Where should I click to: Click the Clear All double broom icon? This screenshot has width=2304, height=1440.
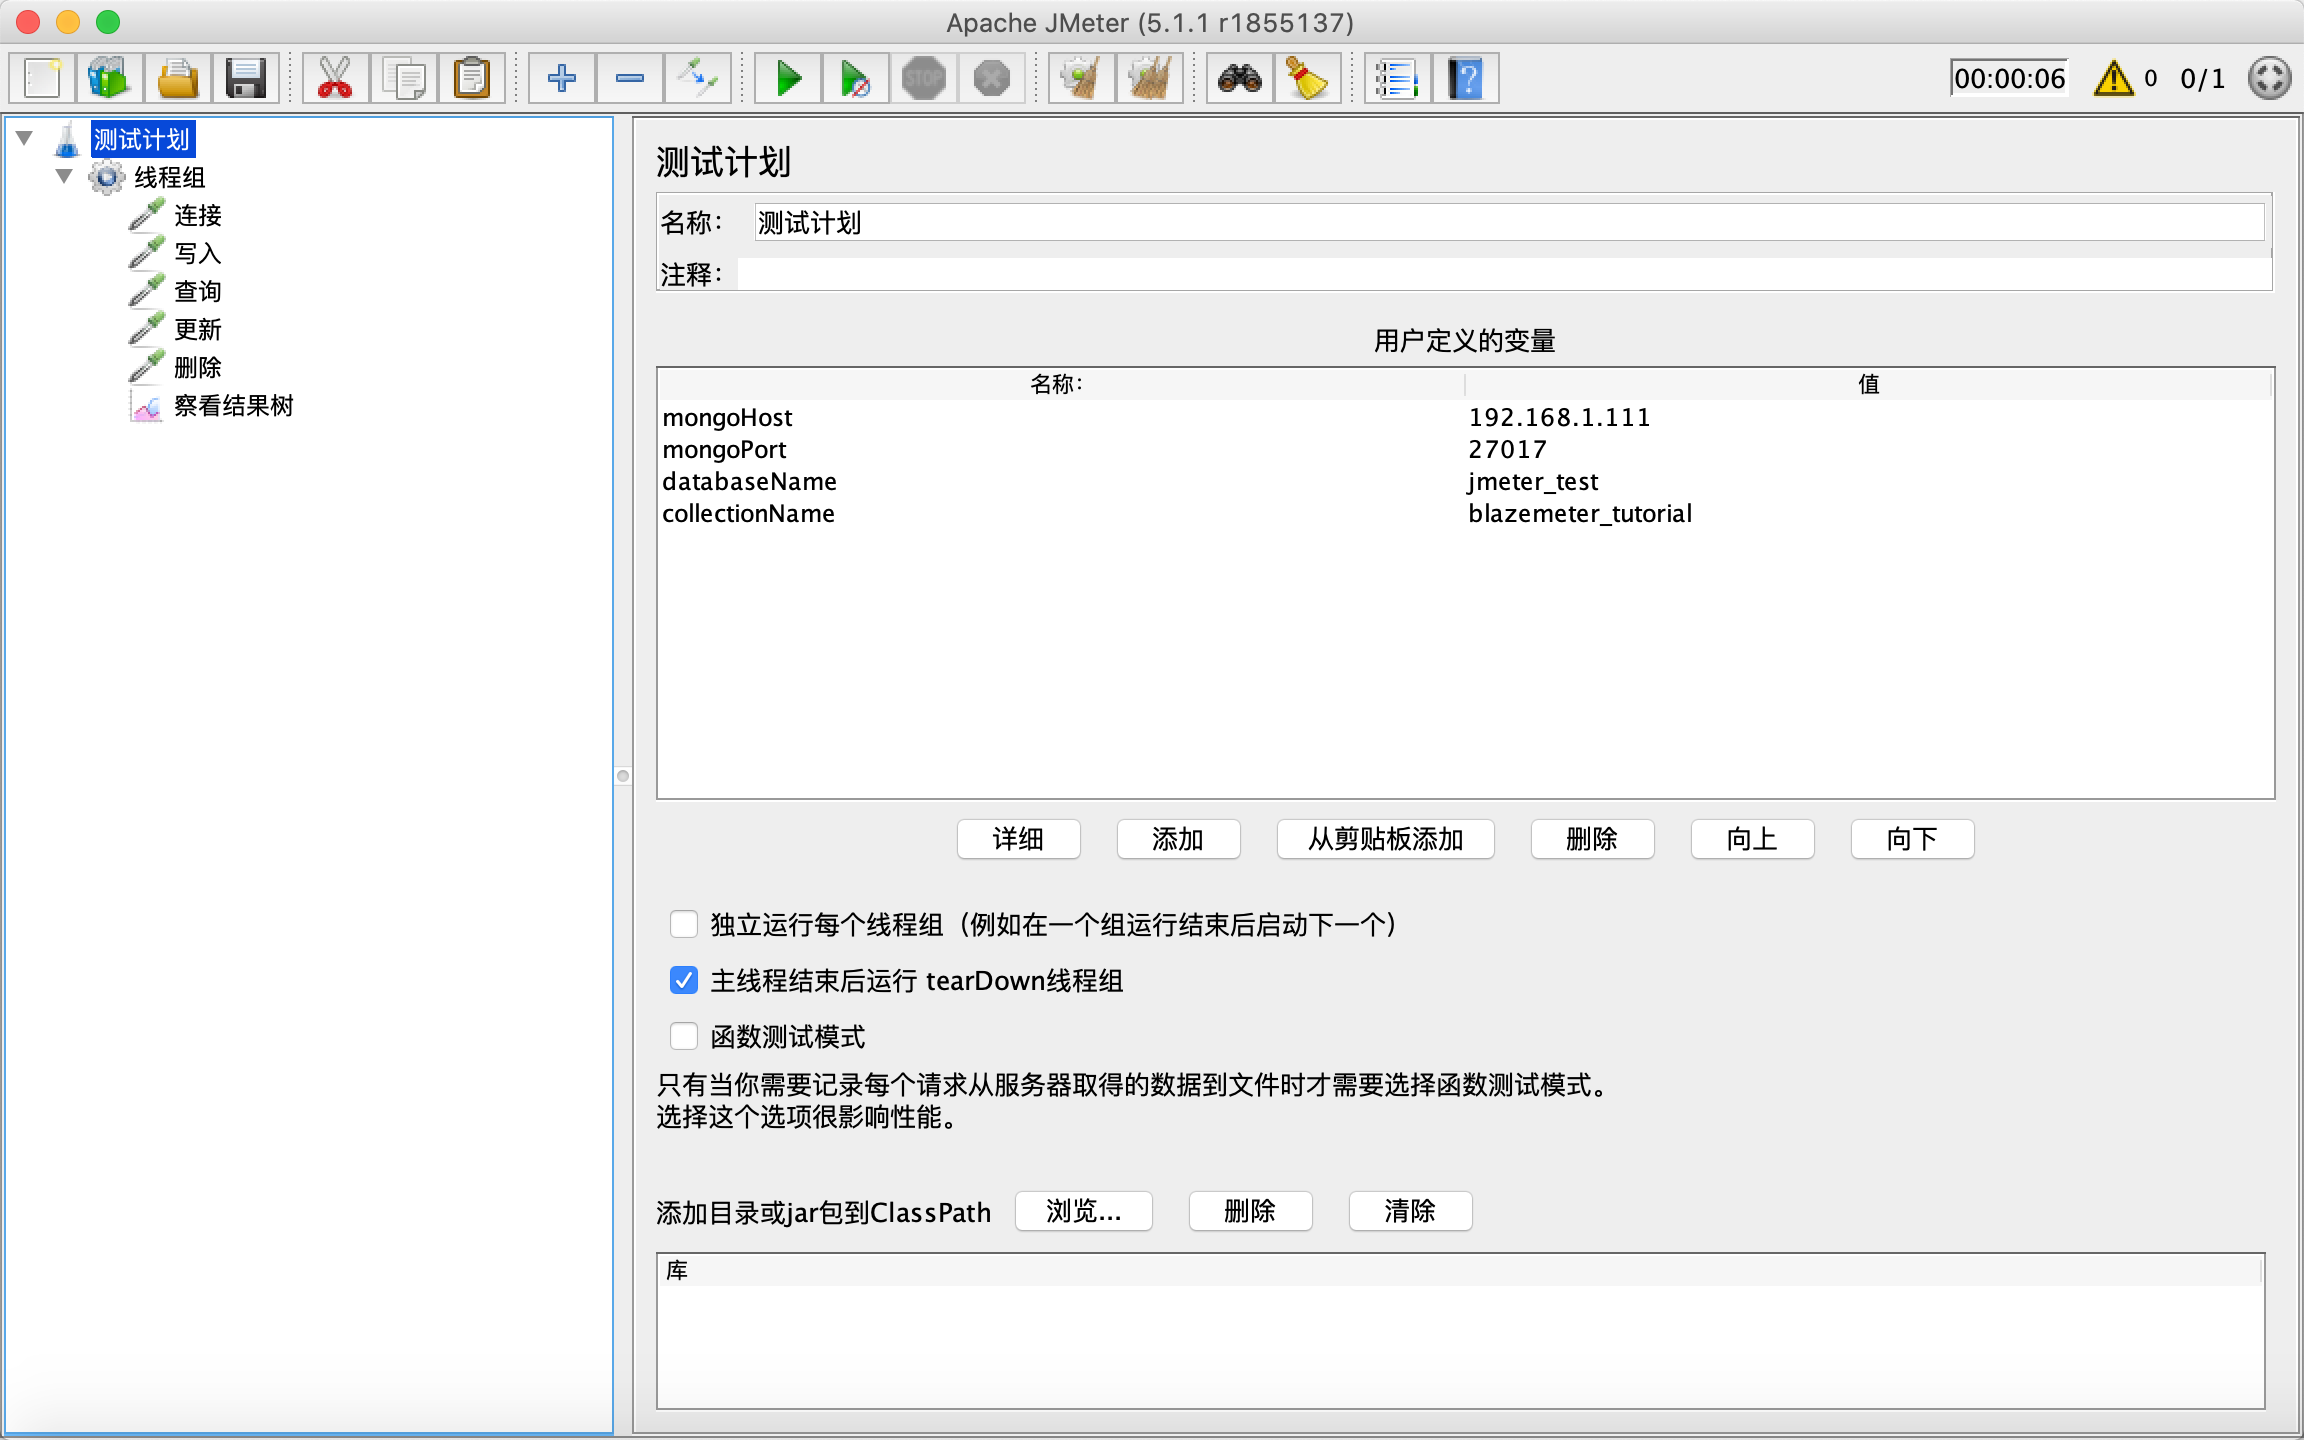coord(1150,78)
